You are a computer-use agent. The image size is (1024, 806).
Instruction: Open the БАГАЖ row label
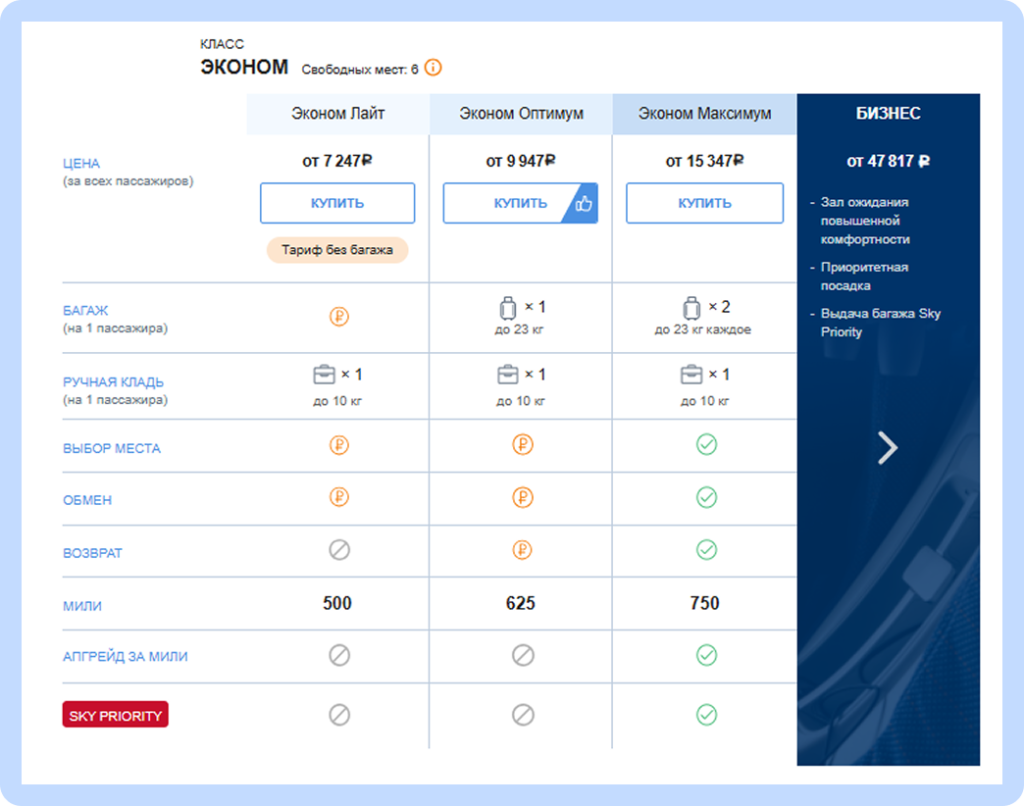click(86, 311)
